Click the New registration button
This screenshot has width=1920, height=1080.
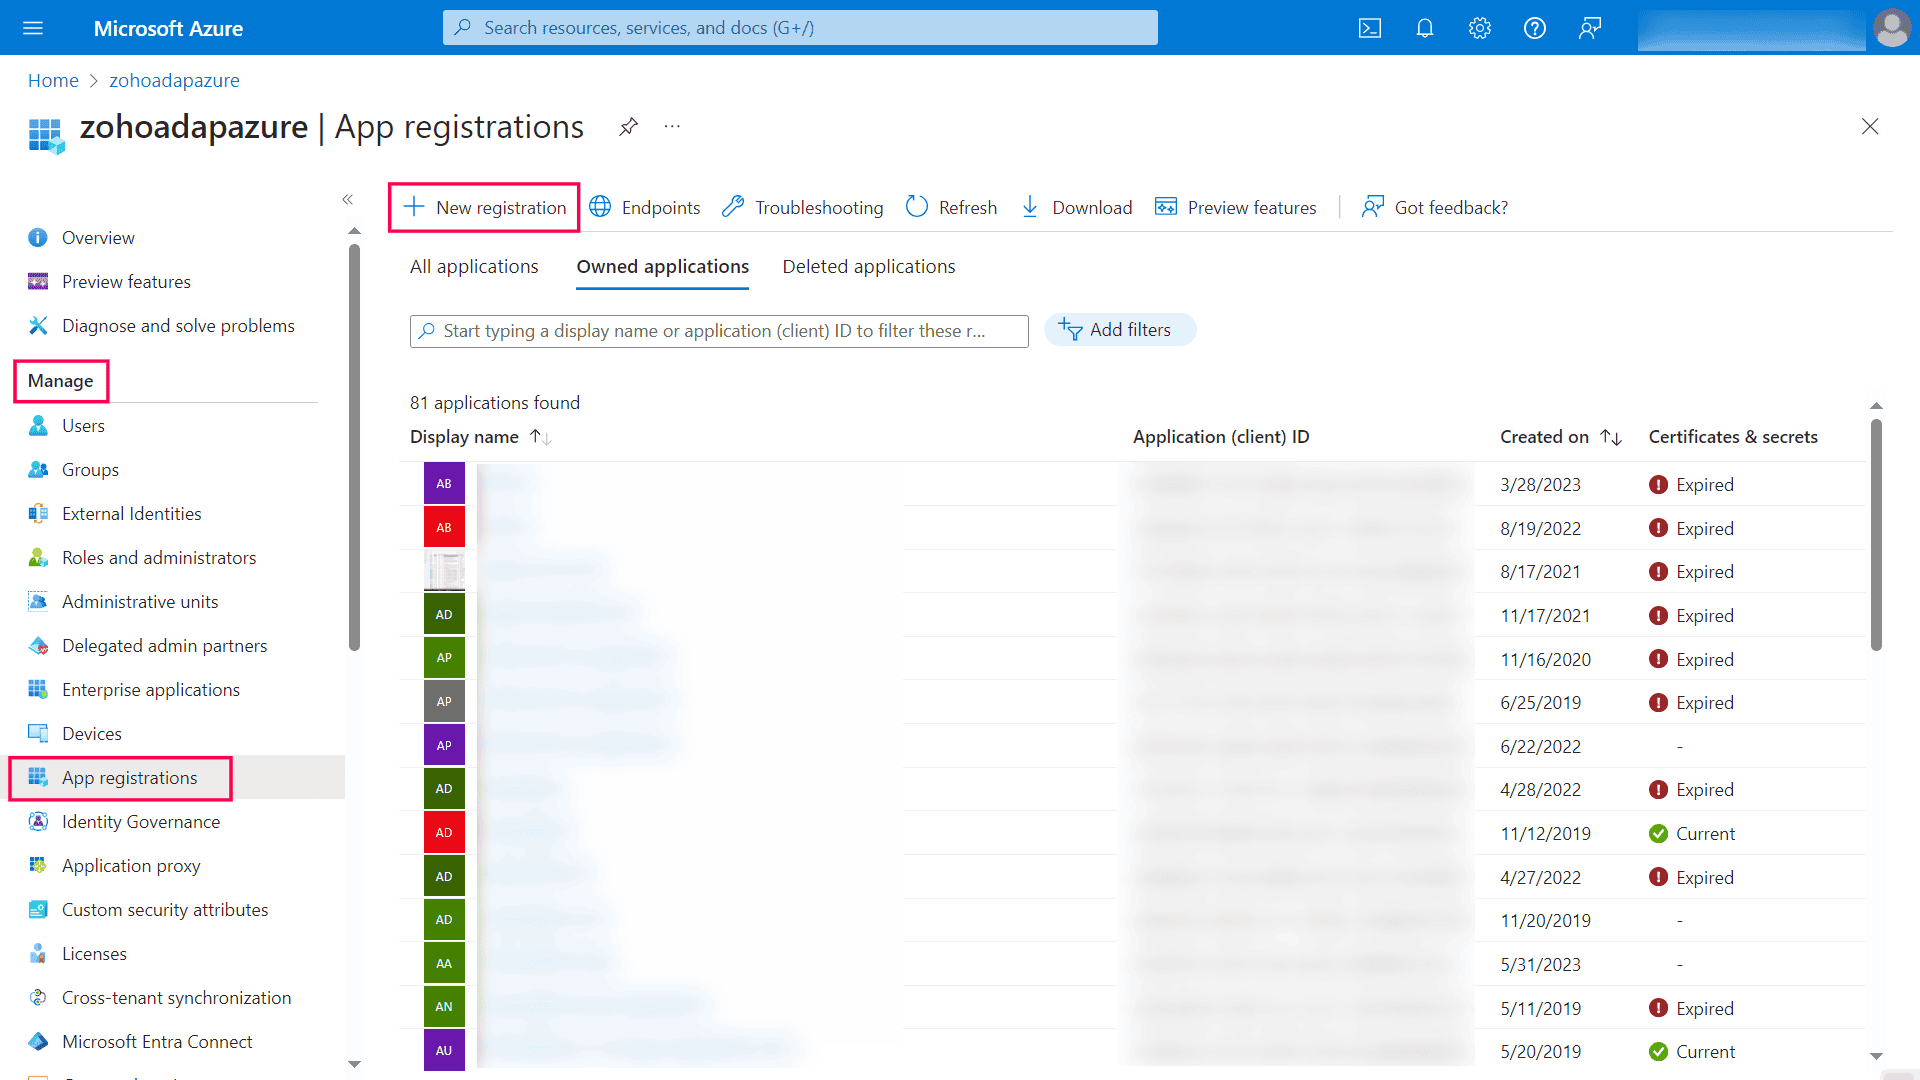click(x=484, y=207)
